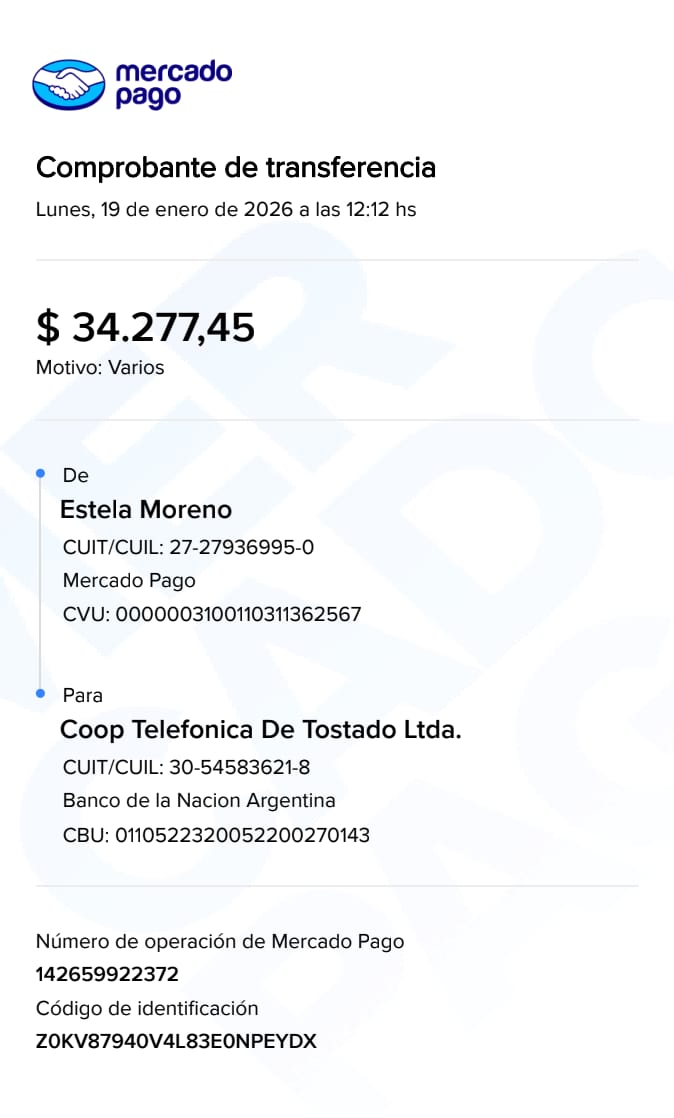674x1118 pixels.
Task: Click the "mercado pago" wordmark text
Action: pos(173,84)
